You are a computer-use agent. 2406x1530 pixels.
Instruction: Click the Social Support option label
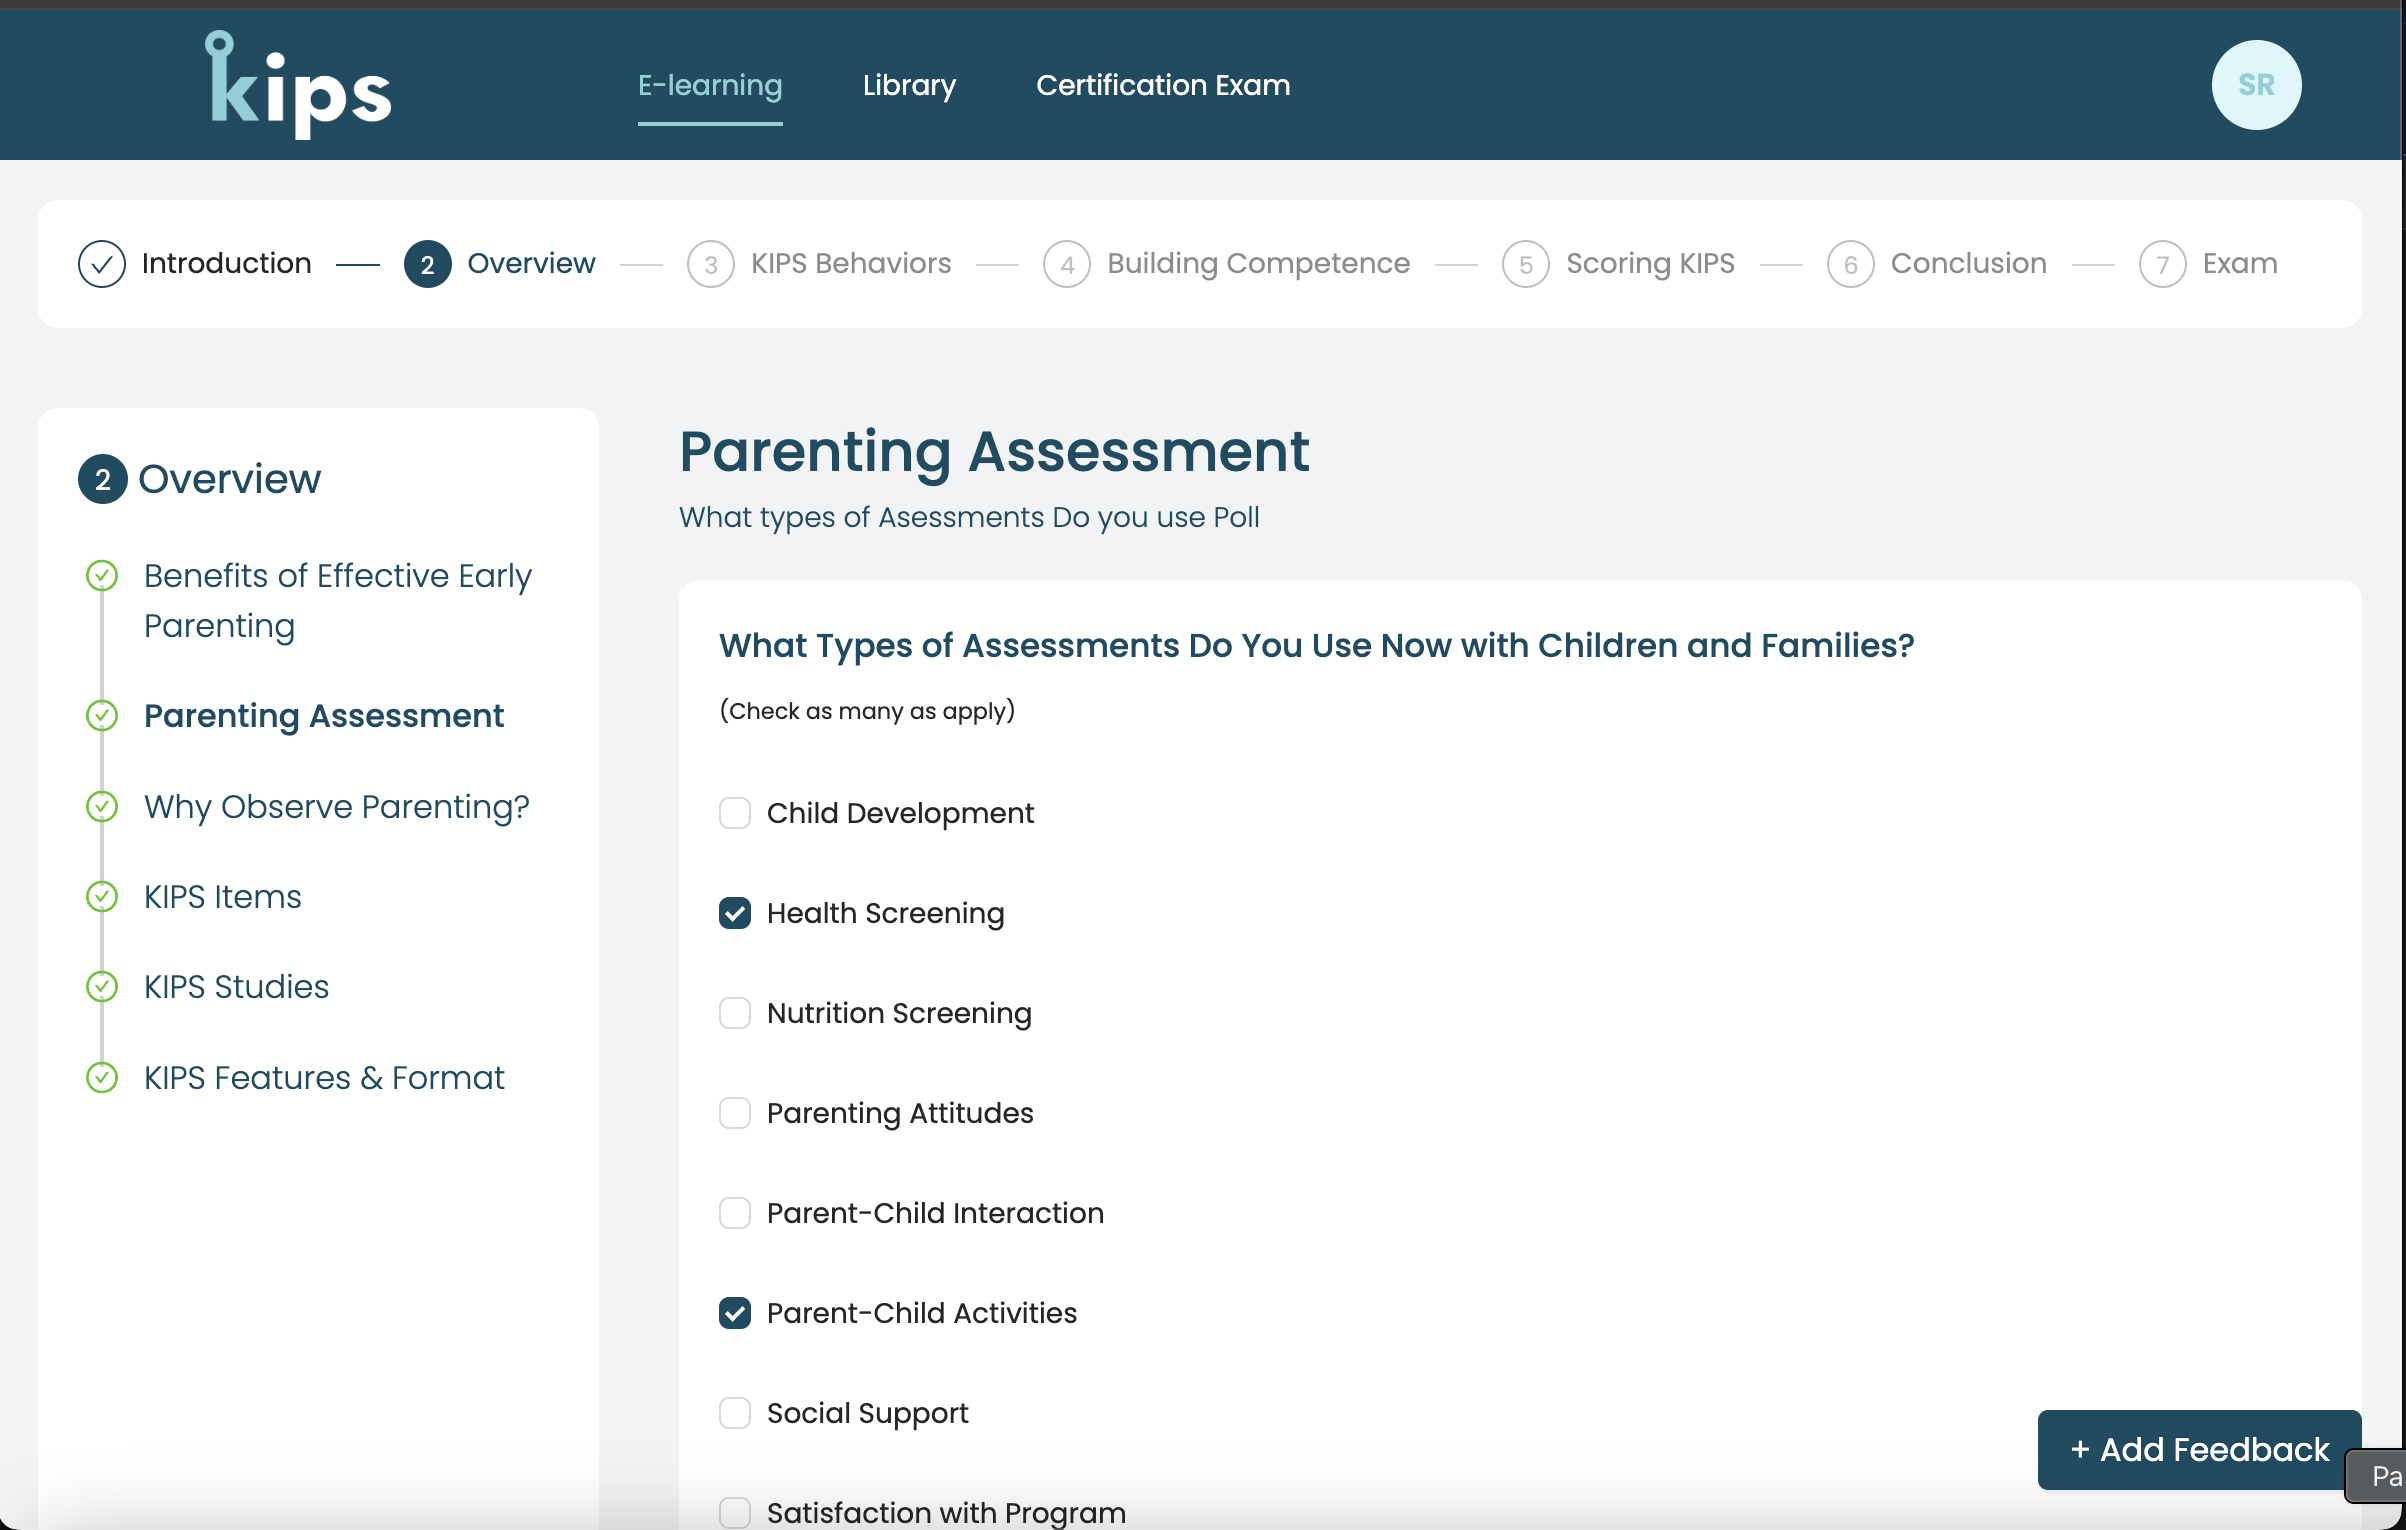tap(868, 1413)
